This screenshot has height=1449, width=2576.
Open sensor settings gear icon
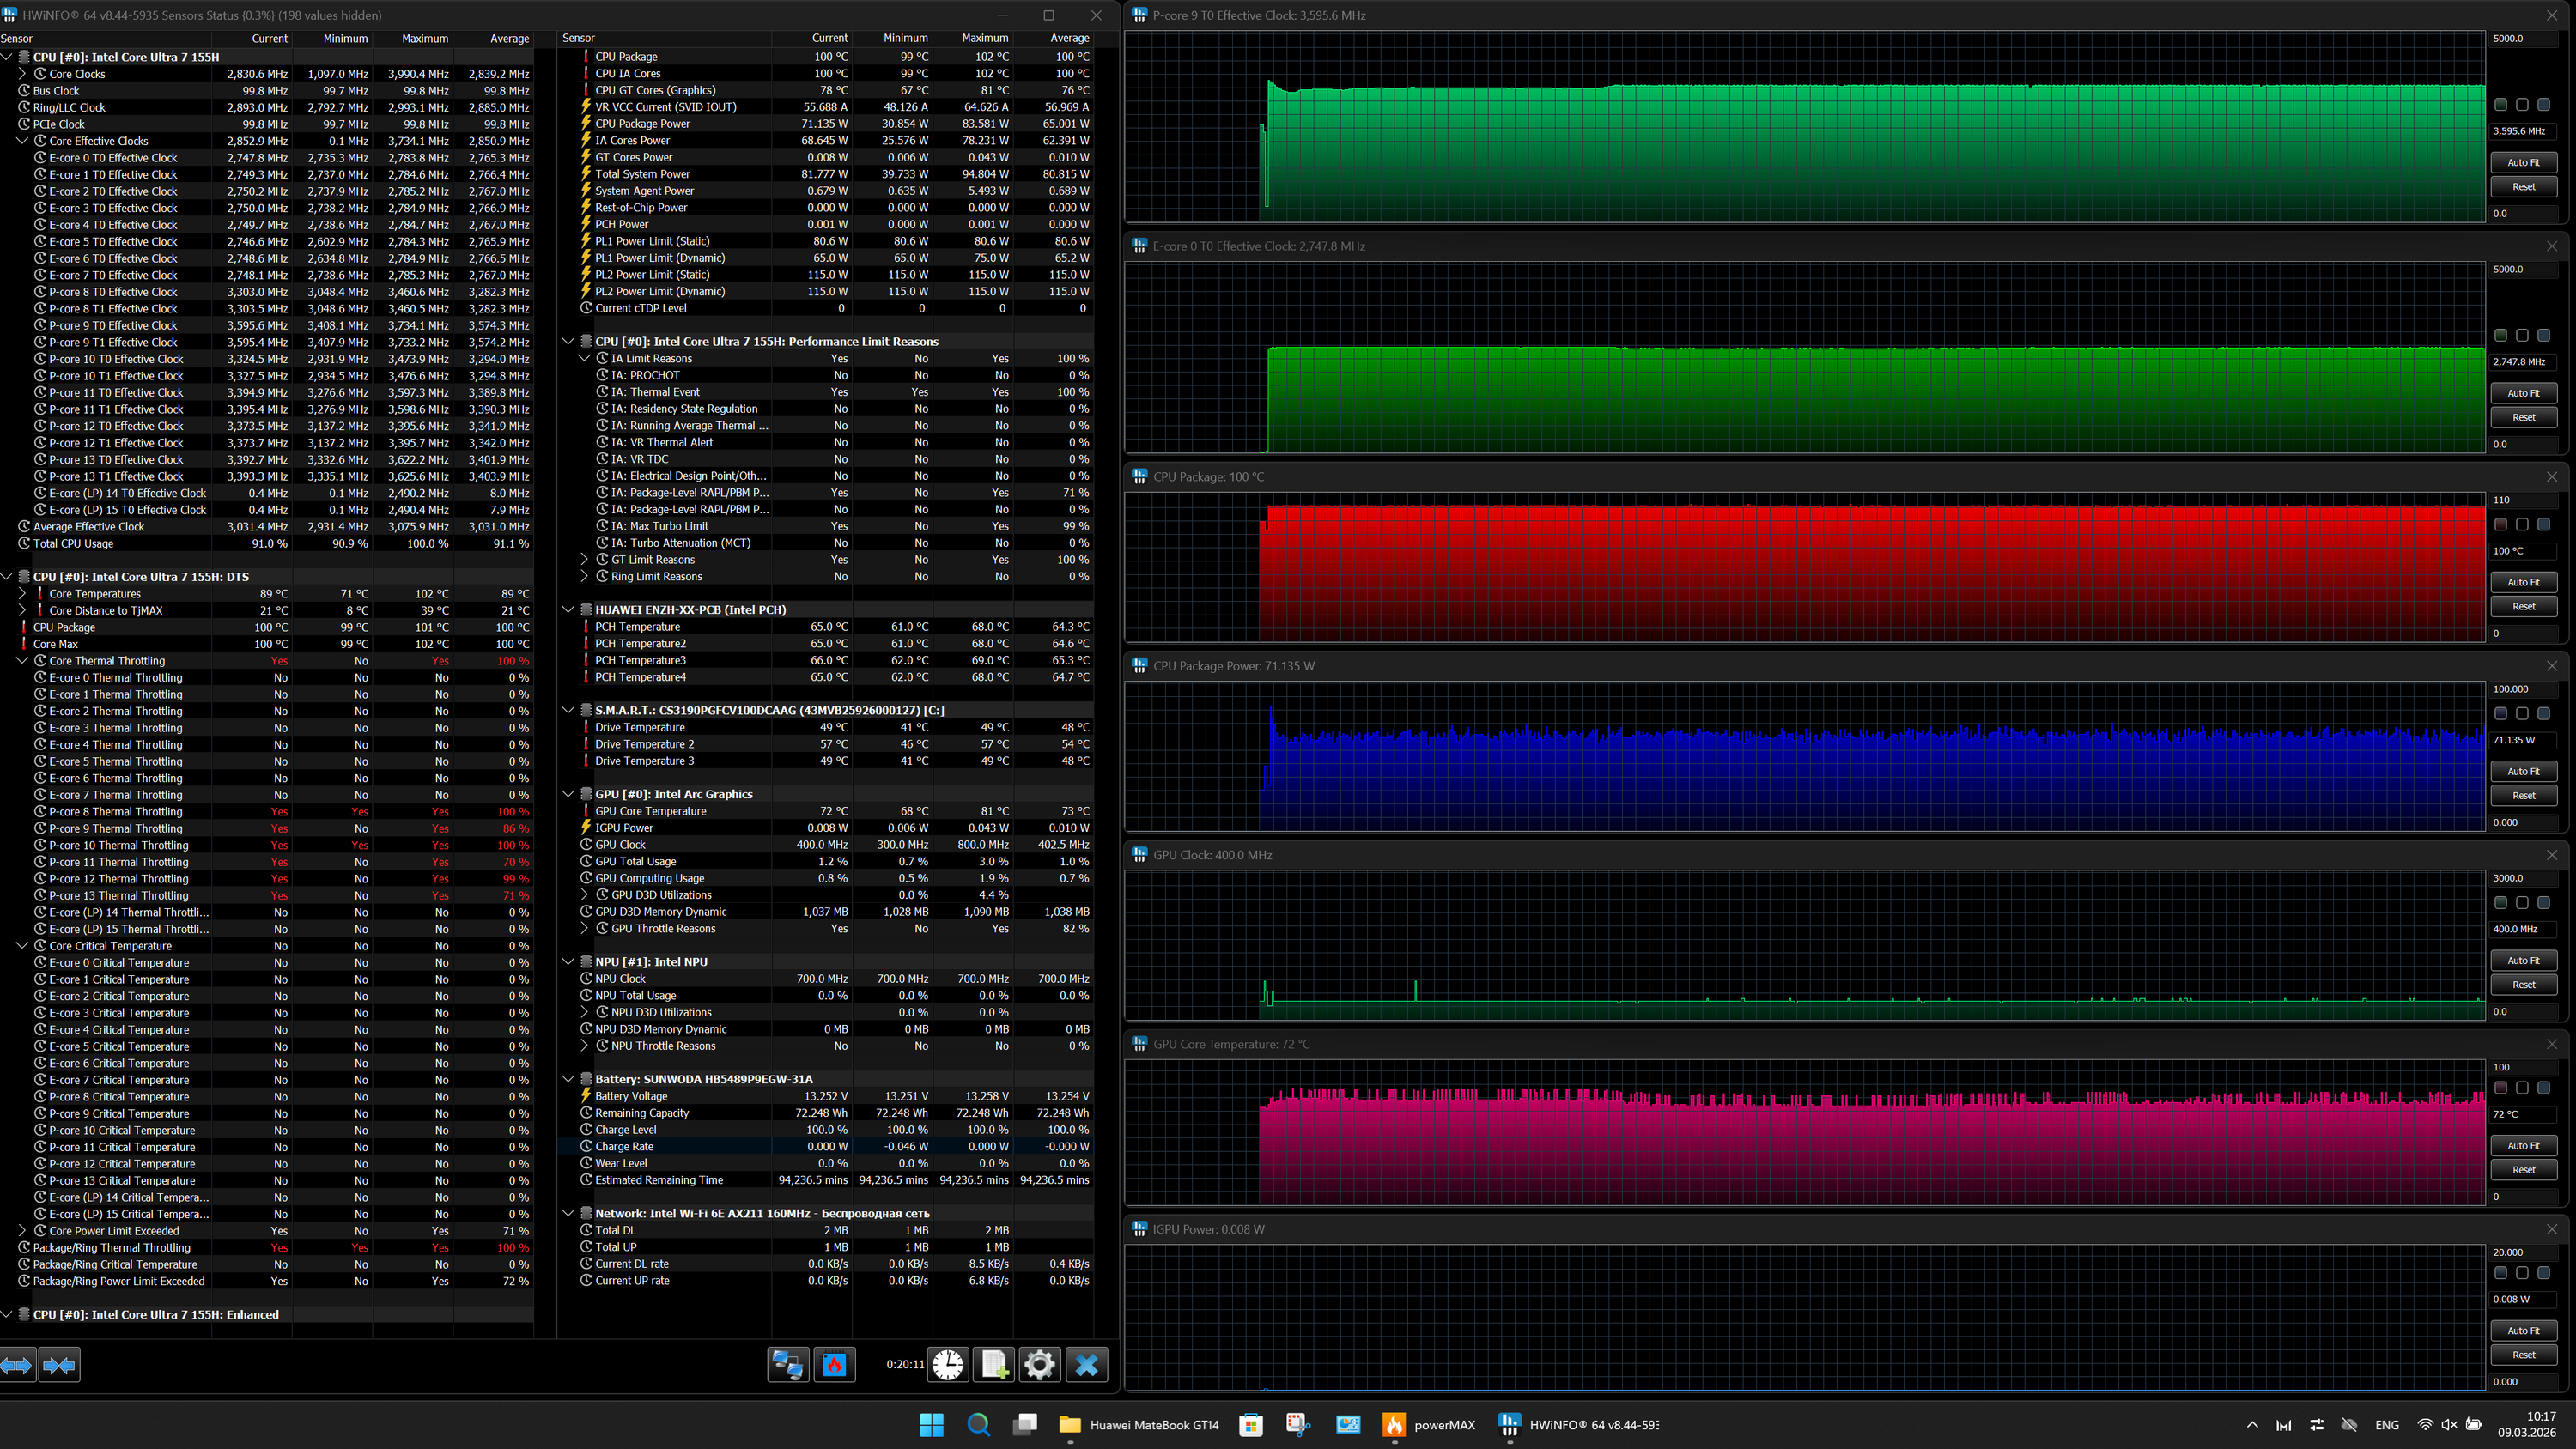coord(1040,1364)
